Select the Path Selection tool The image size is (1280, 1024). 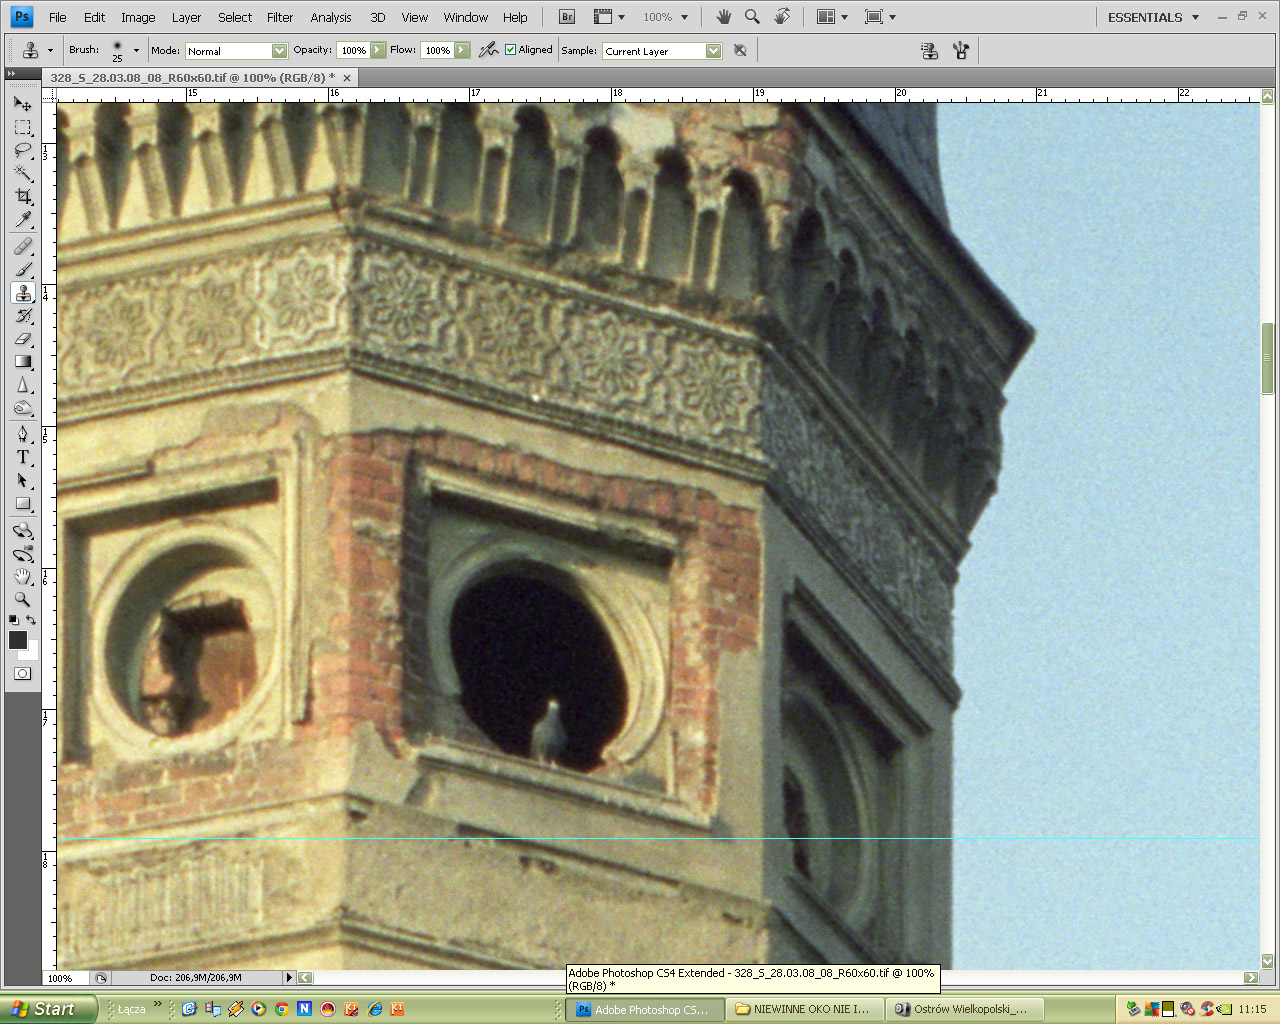coord(22,481)
